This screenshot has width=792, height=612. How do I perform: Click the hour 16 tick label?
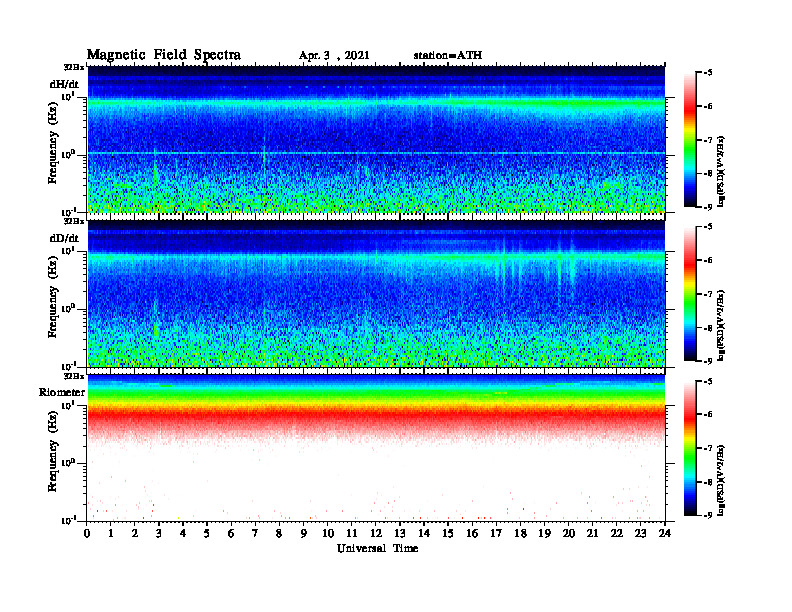(472, 534)
